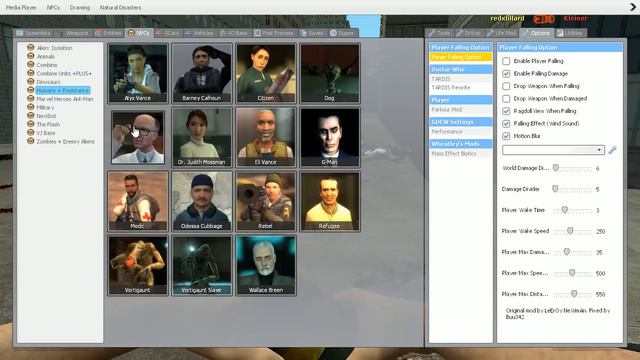Click the icon beside The Flash category

point(30,124)
